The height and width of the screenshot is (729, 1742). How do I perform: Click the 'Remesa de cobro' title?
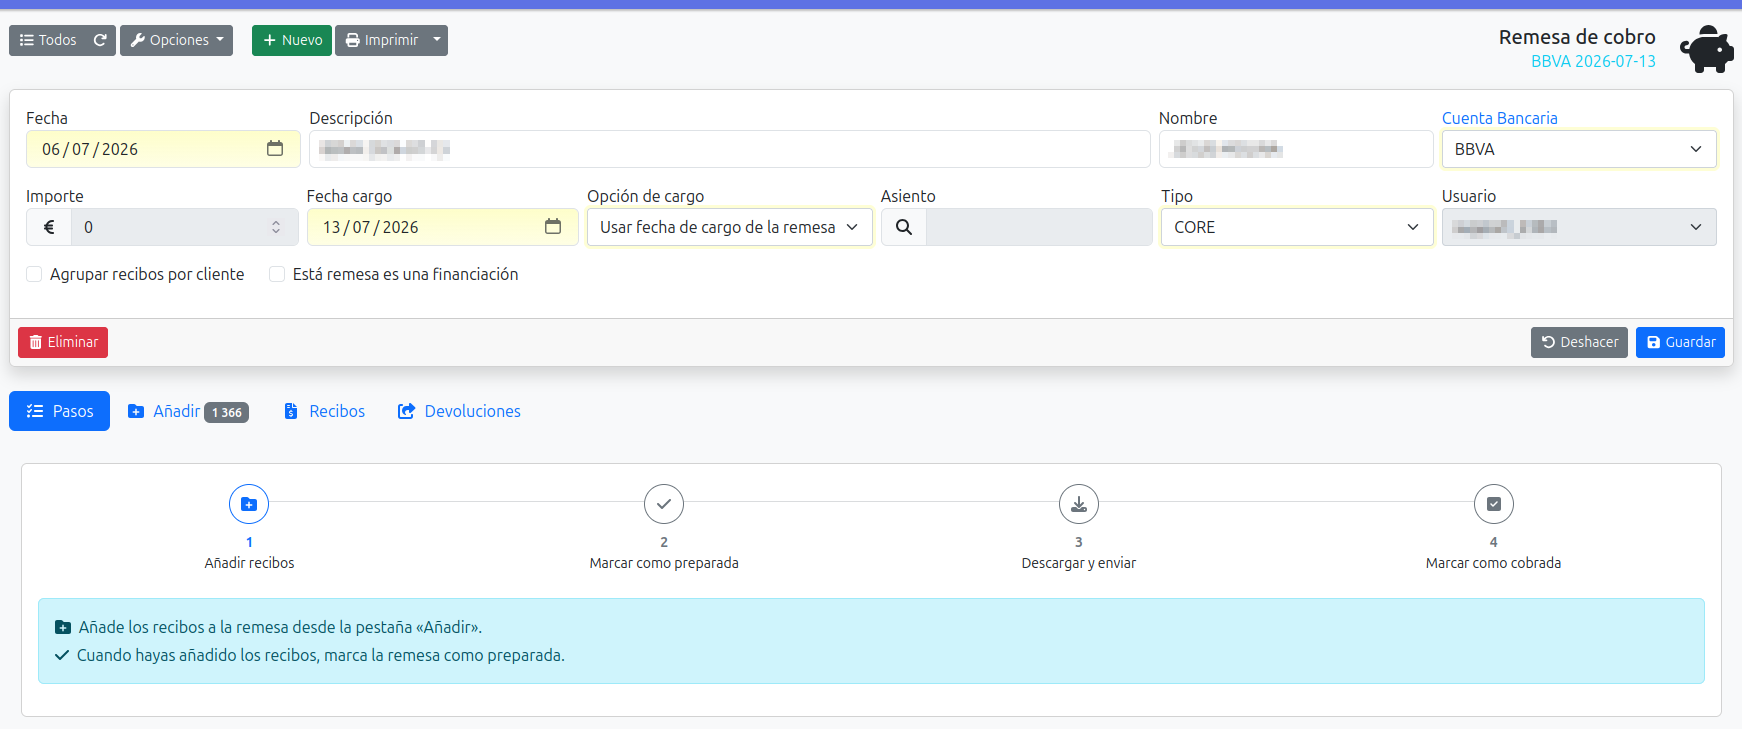[1577, 37]
